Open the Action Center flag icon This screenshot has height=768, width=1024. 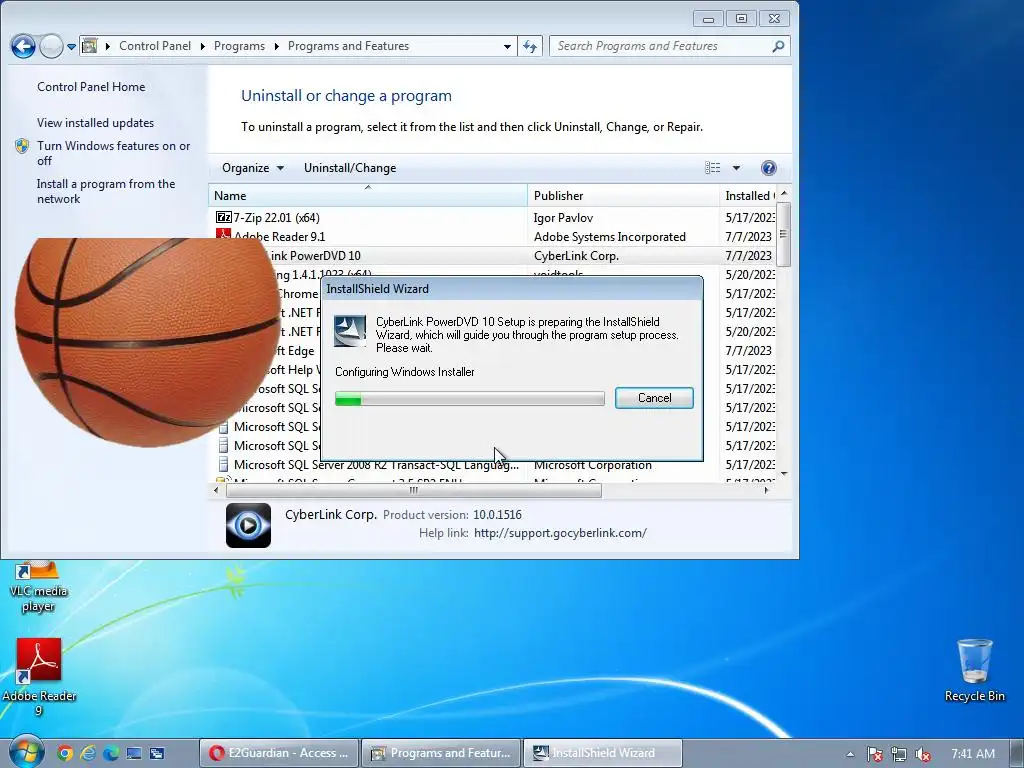874,754
